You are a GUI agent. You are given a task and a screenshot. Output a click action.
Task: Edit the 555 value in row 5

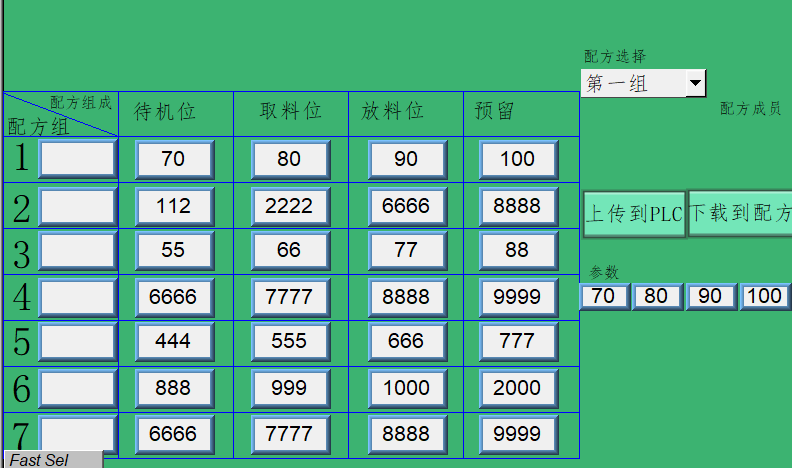click(x=289, y=341)
